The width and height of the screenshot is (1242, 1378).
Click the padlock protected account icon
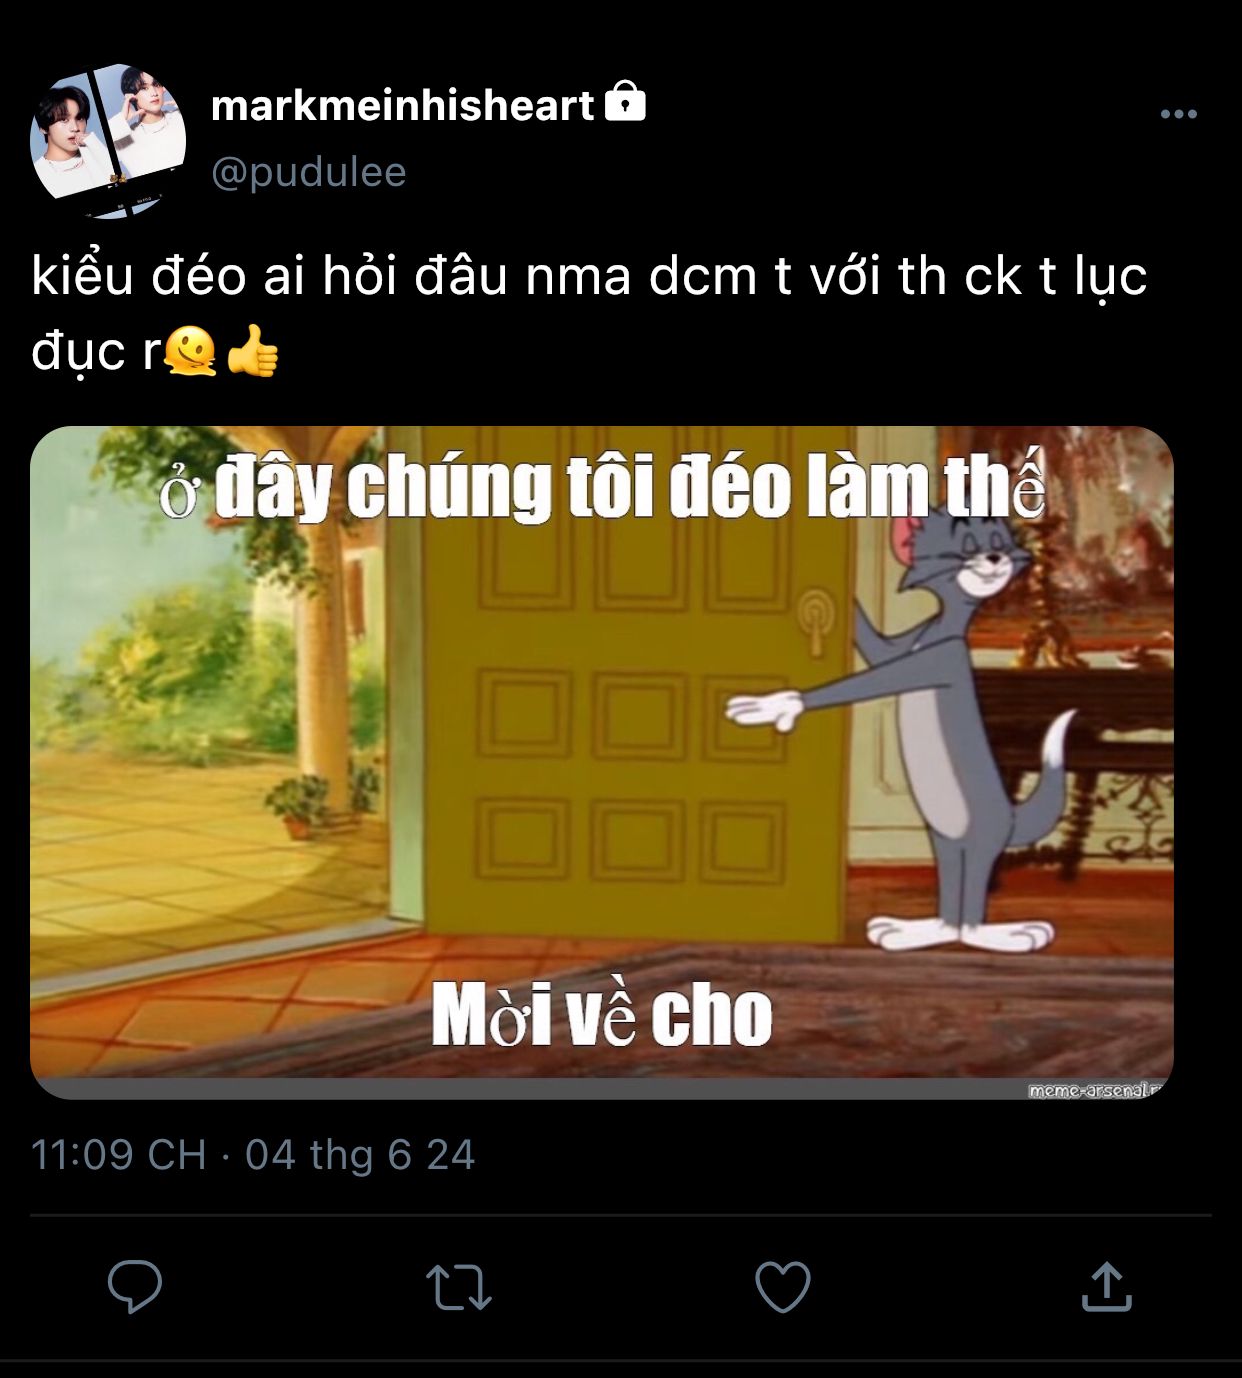point(626,101)
